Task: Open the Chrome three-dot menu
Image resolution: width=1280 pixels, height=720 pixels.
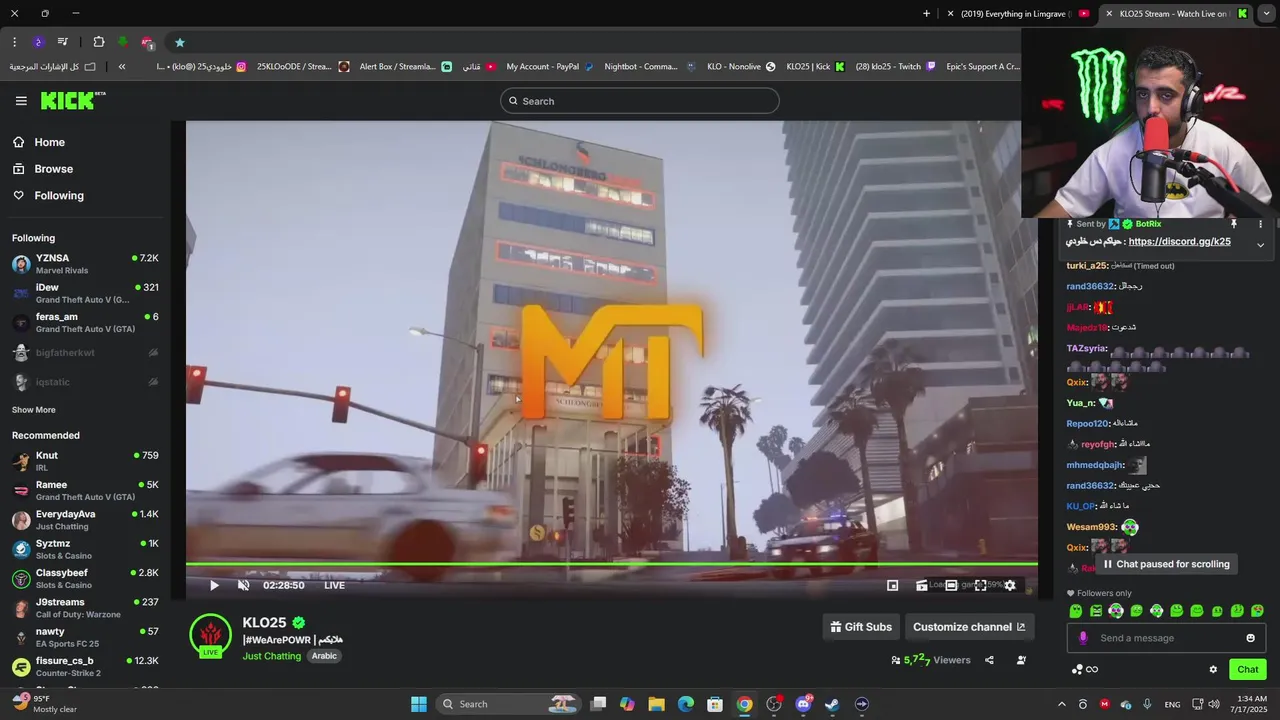Action: (x=14, y=42)
